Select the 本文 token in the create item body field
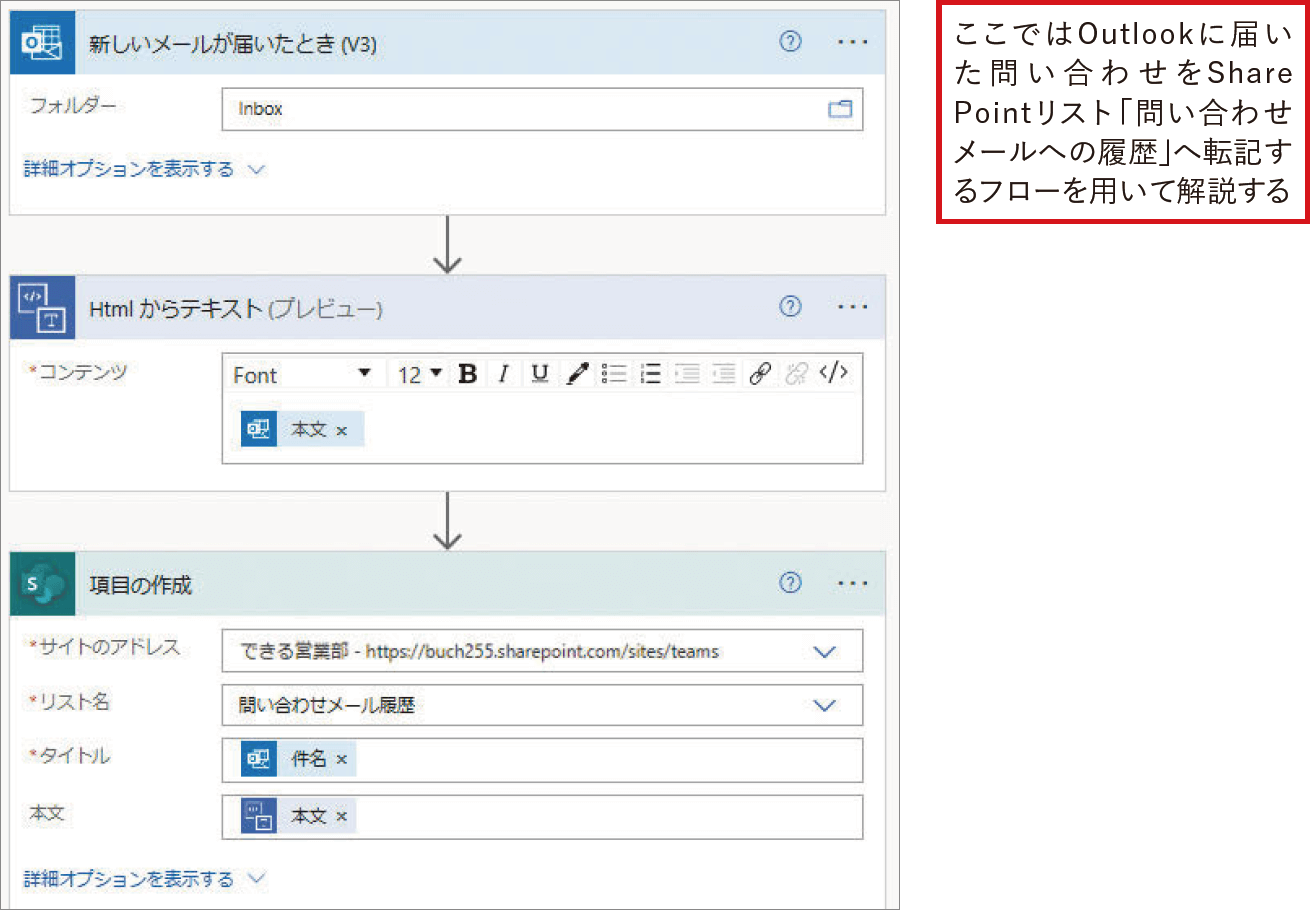1315x910 pixels. click(x=298, y=817)
